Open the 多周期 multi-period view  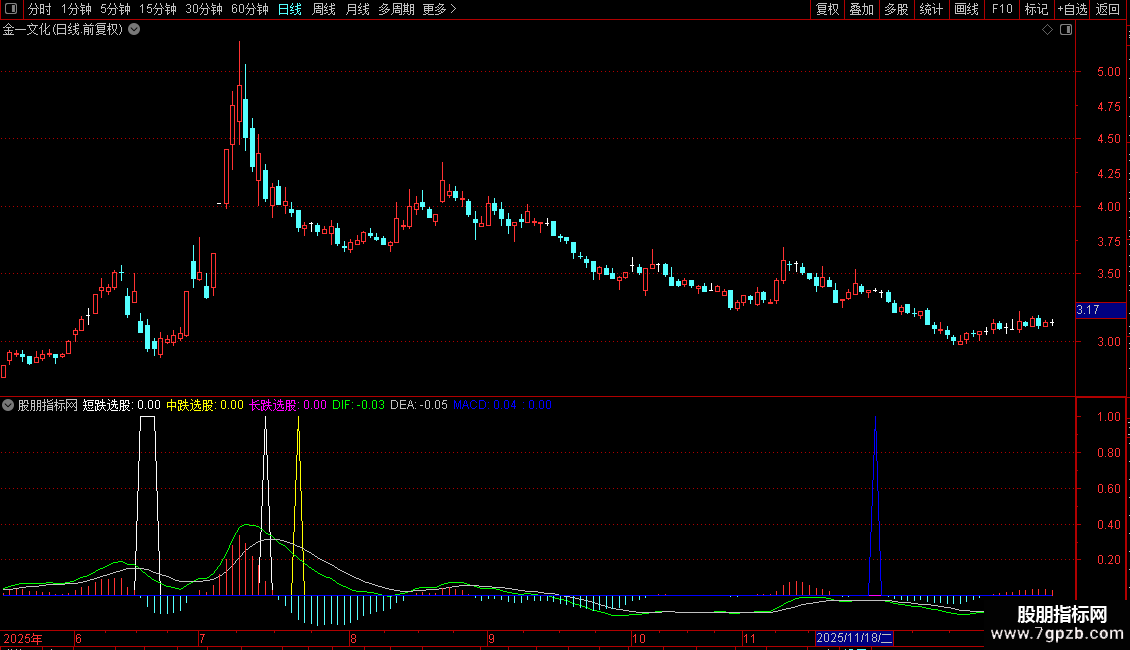[x=396, y=9]
